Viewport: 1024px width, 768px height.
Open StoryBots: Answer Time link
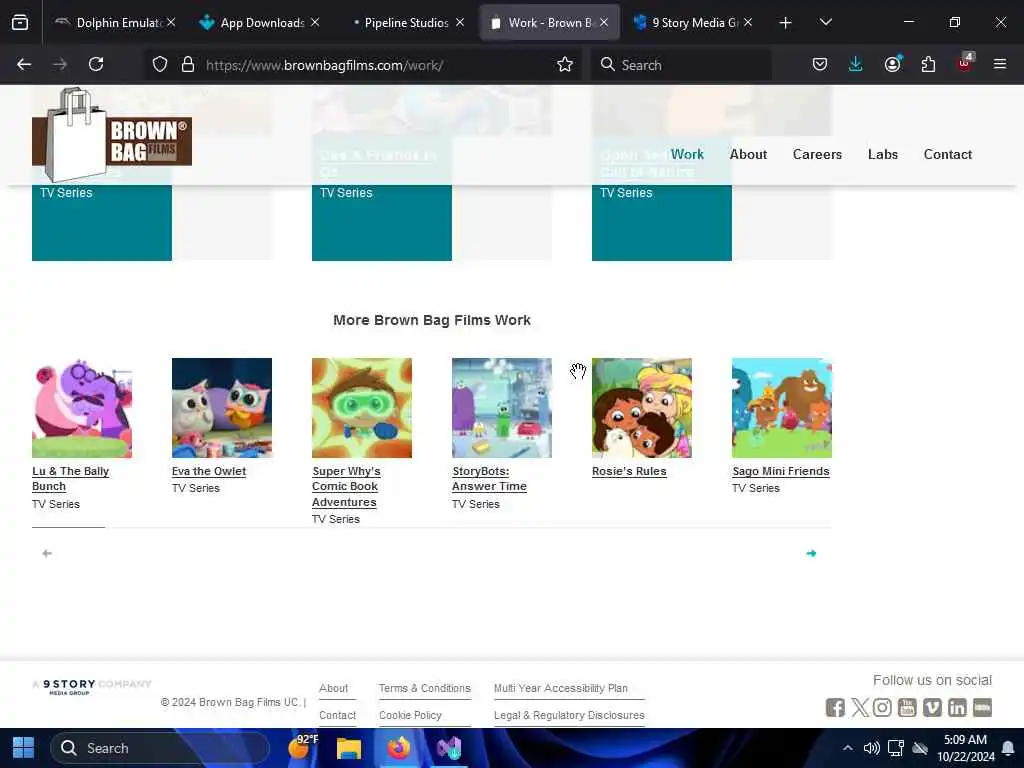489,479
